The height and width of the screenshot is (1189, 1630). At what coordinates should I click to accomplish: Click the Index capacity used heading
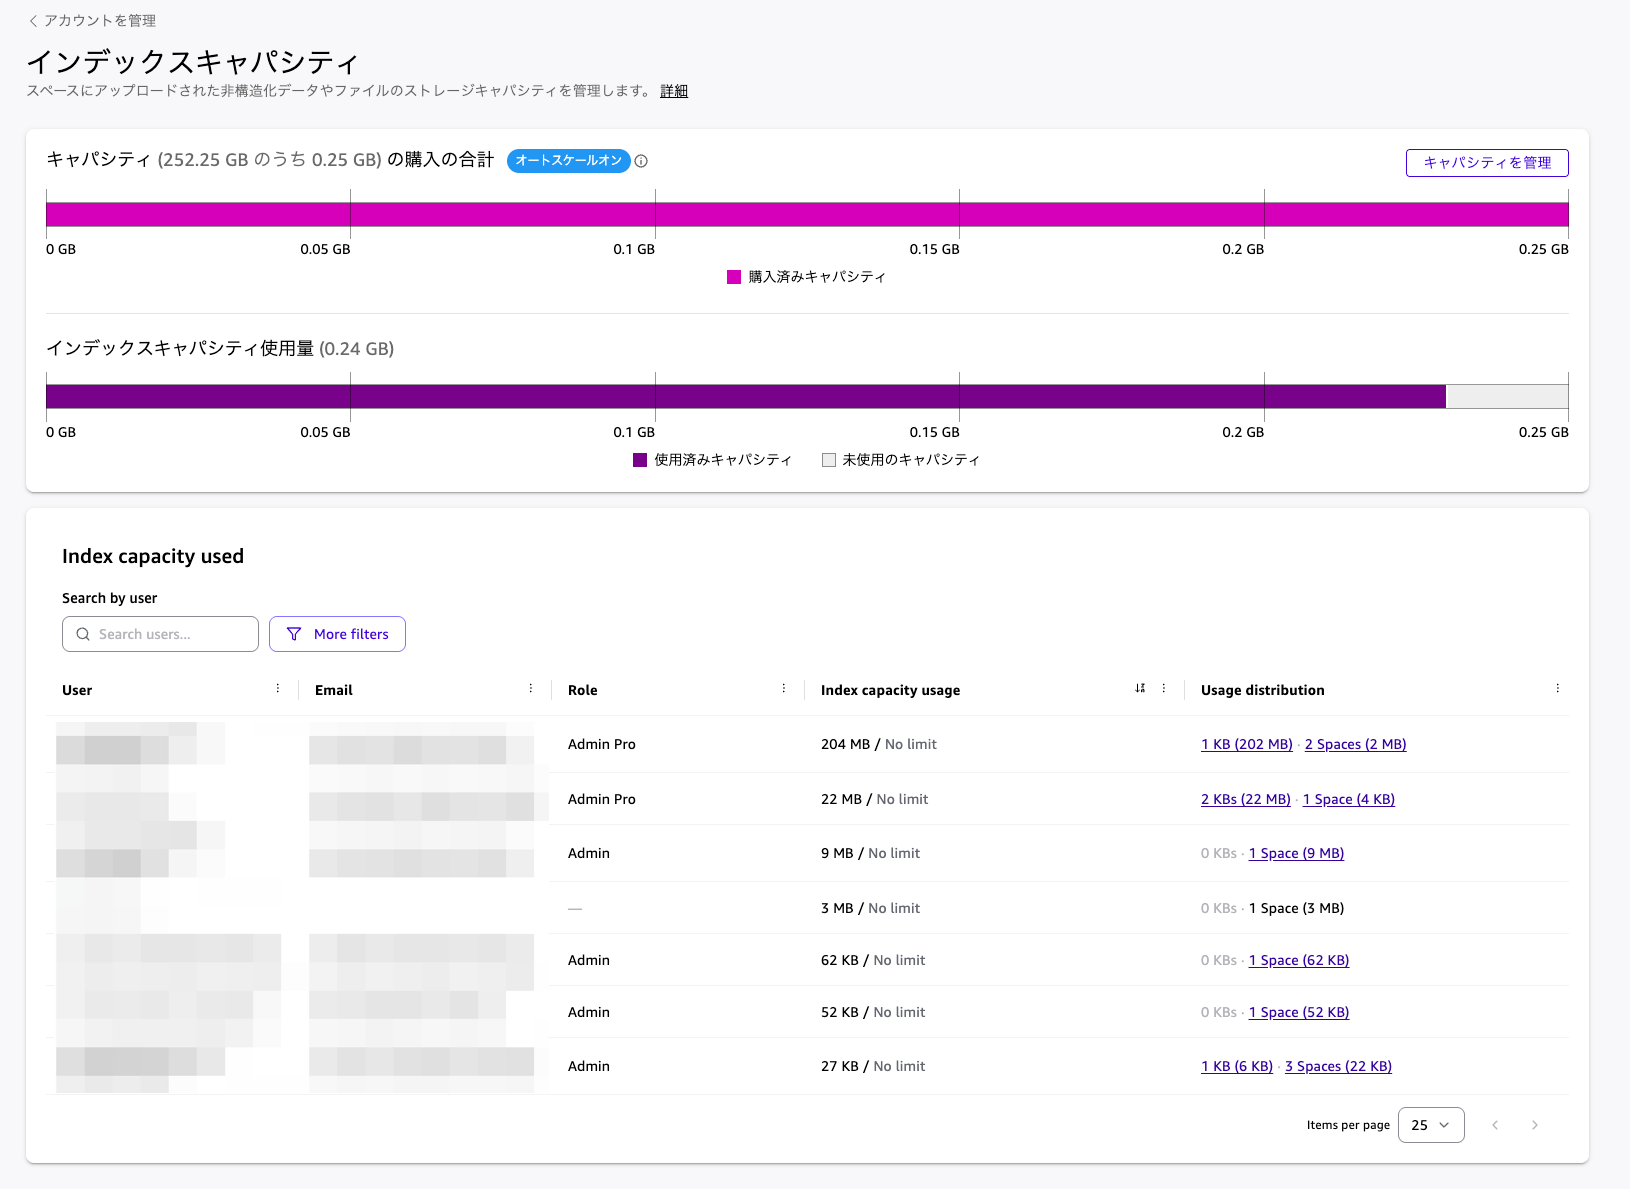click(x=153, y=557)
